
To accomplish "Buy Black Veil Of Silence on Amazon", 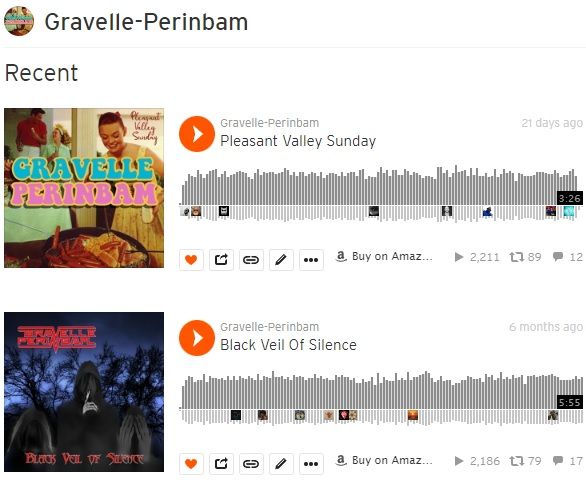I will (x=384, y=460).
